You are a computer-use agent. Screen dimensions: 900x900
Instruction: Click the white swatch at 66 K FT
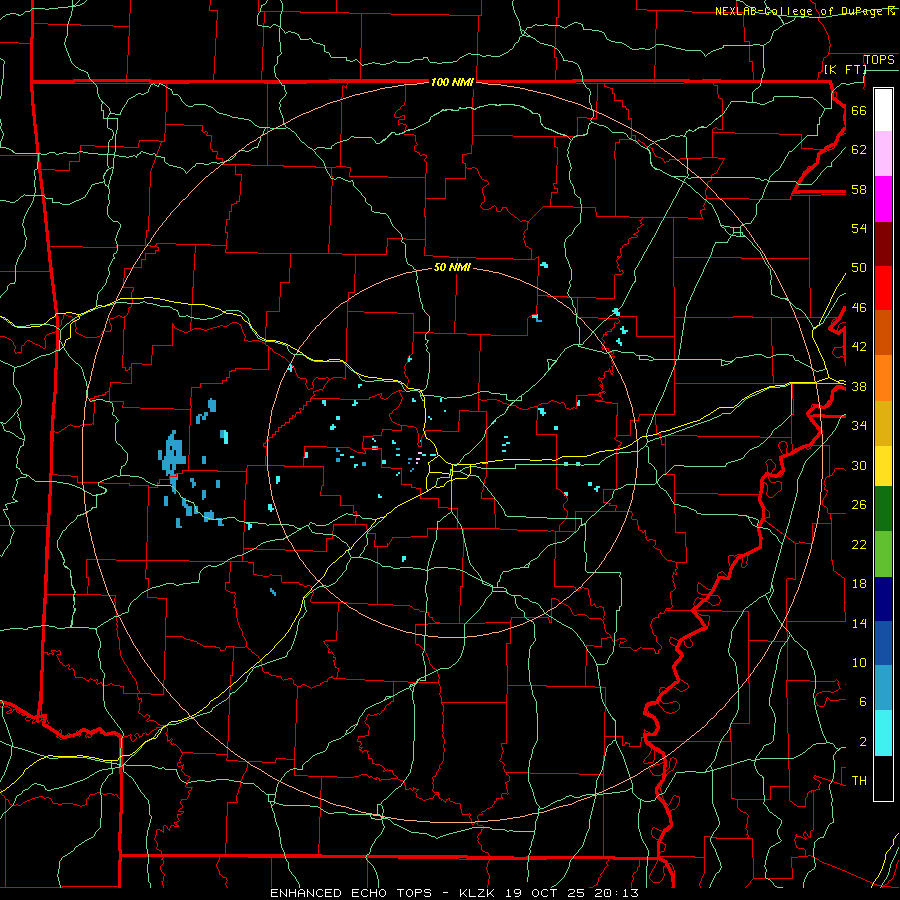883,110
